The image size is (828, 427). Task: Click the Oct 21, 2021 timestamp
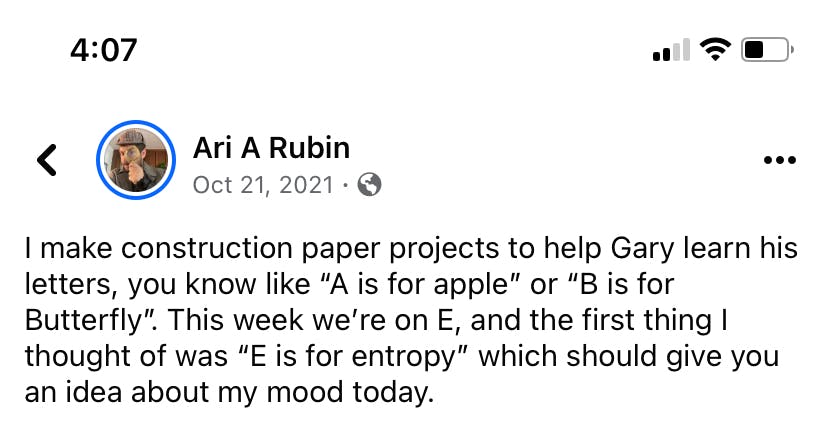[x=263, y=185]
